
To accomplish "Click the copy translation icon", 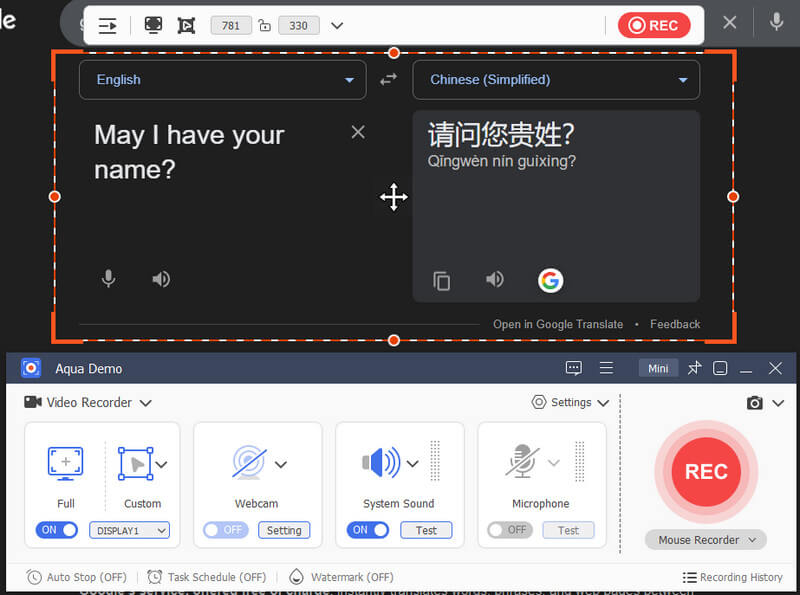I will pyautogui.click(x=442, y=281).
